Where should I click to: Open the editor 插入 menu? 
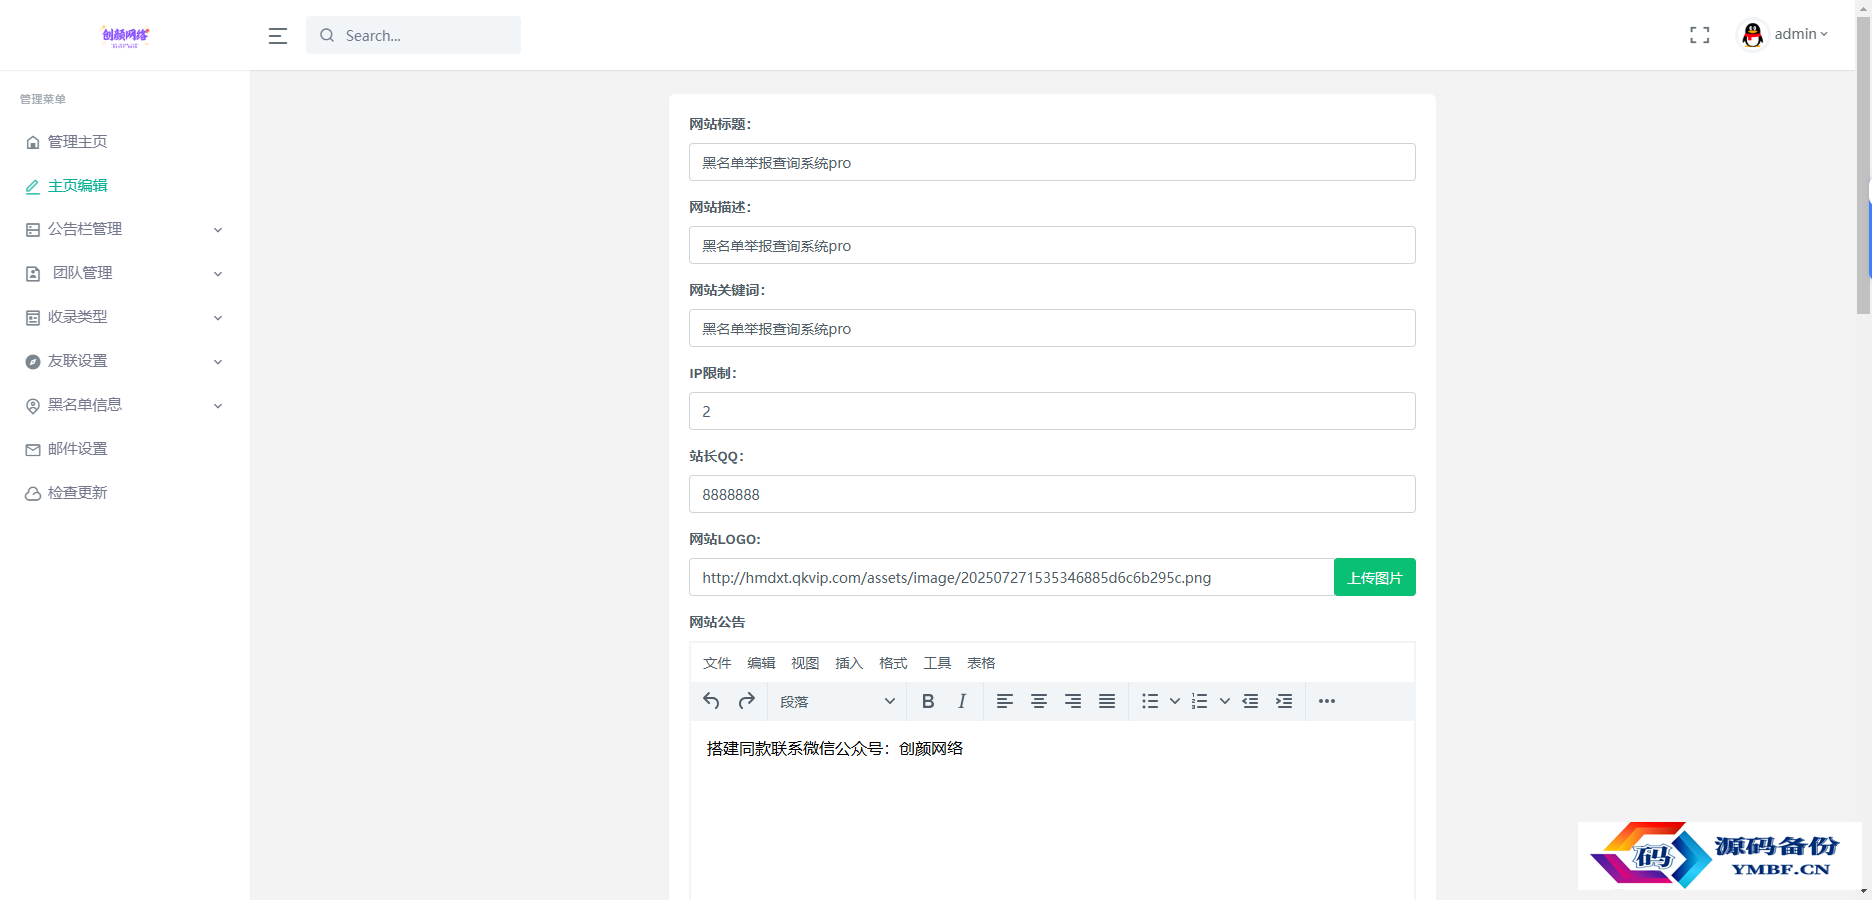(x=849, y=663)
